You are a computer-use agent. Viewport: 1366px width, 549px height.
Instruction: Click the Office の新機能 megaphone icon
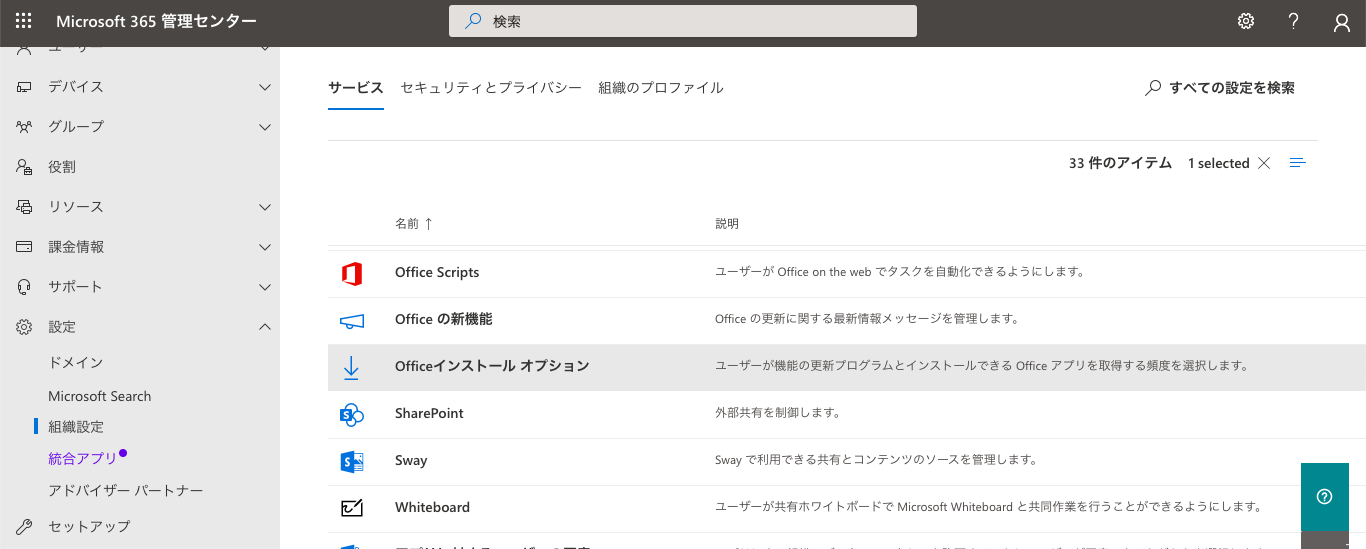351,320
